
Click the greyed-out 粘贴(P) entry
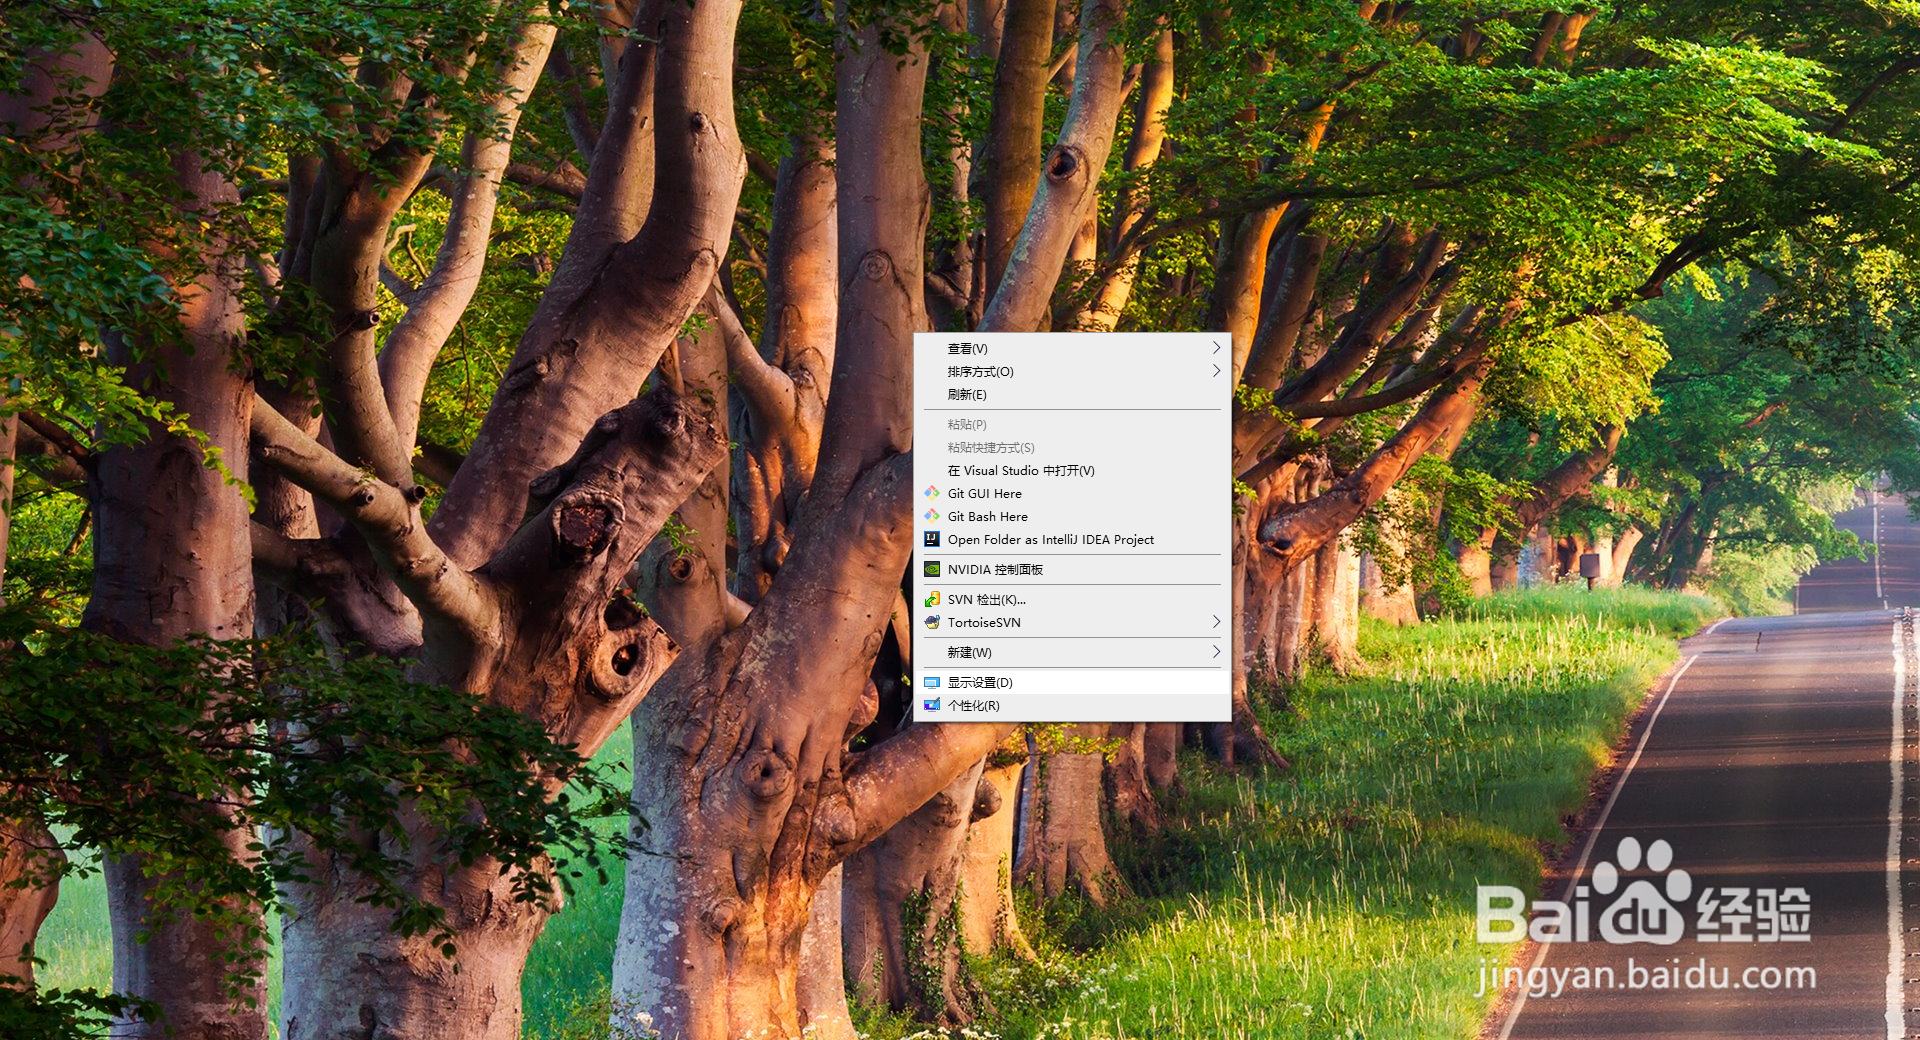click(1072, 424)
